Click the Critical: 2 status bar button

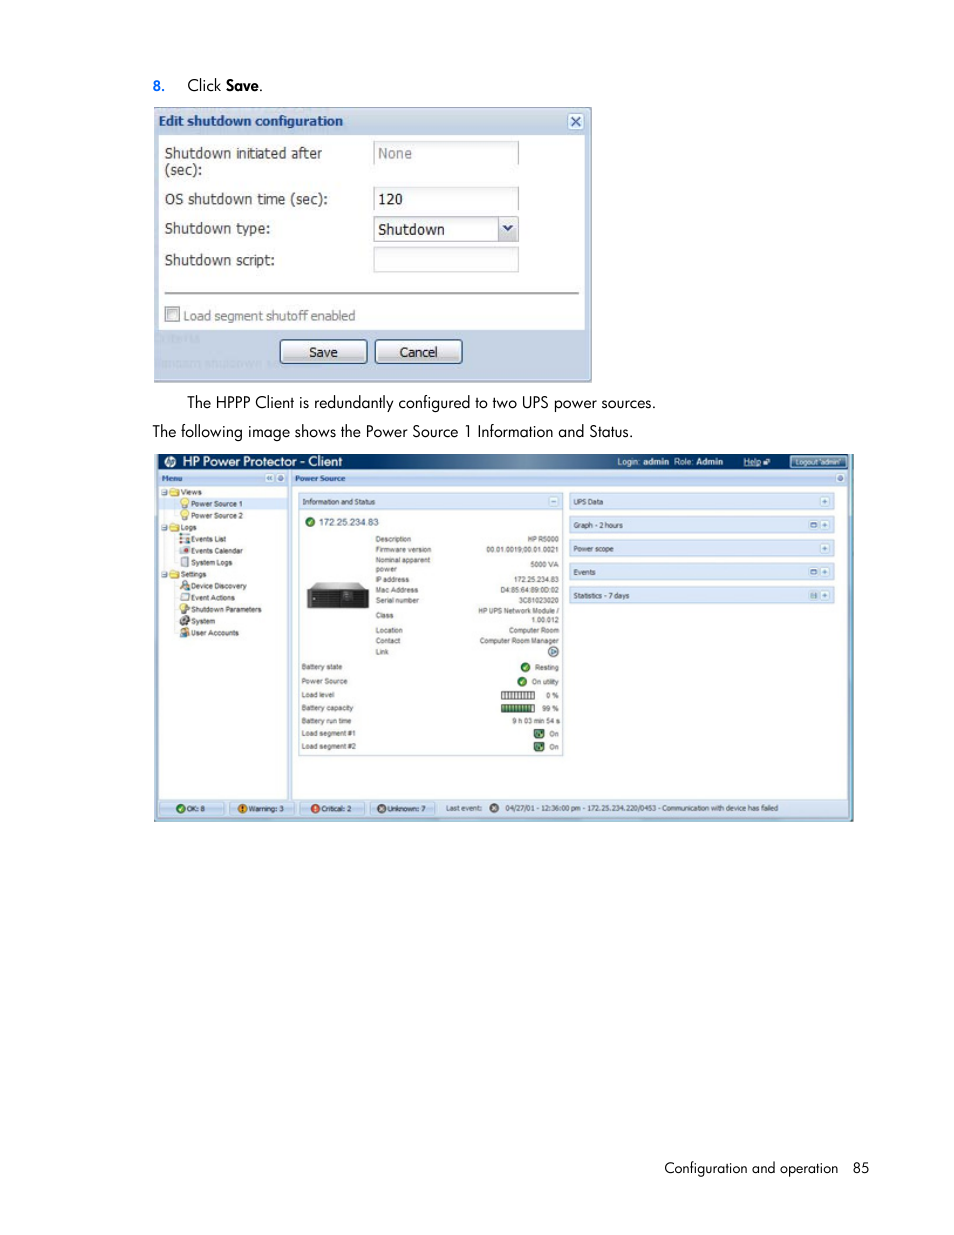tap(332, 809)
